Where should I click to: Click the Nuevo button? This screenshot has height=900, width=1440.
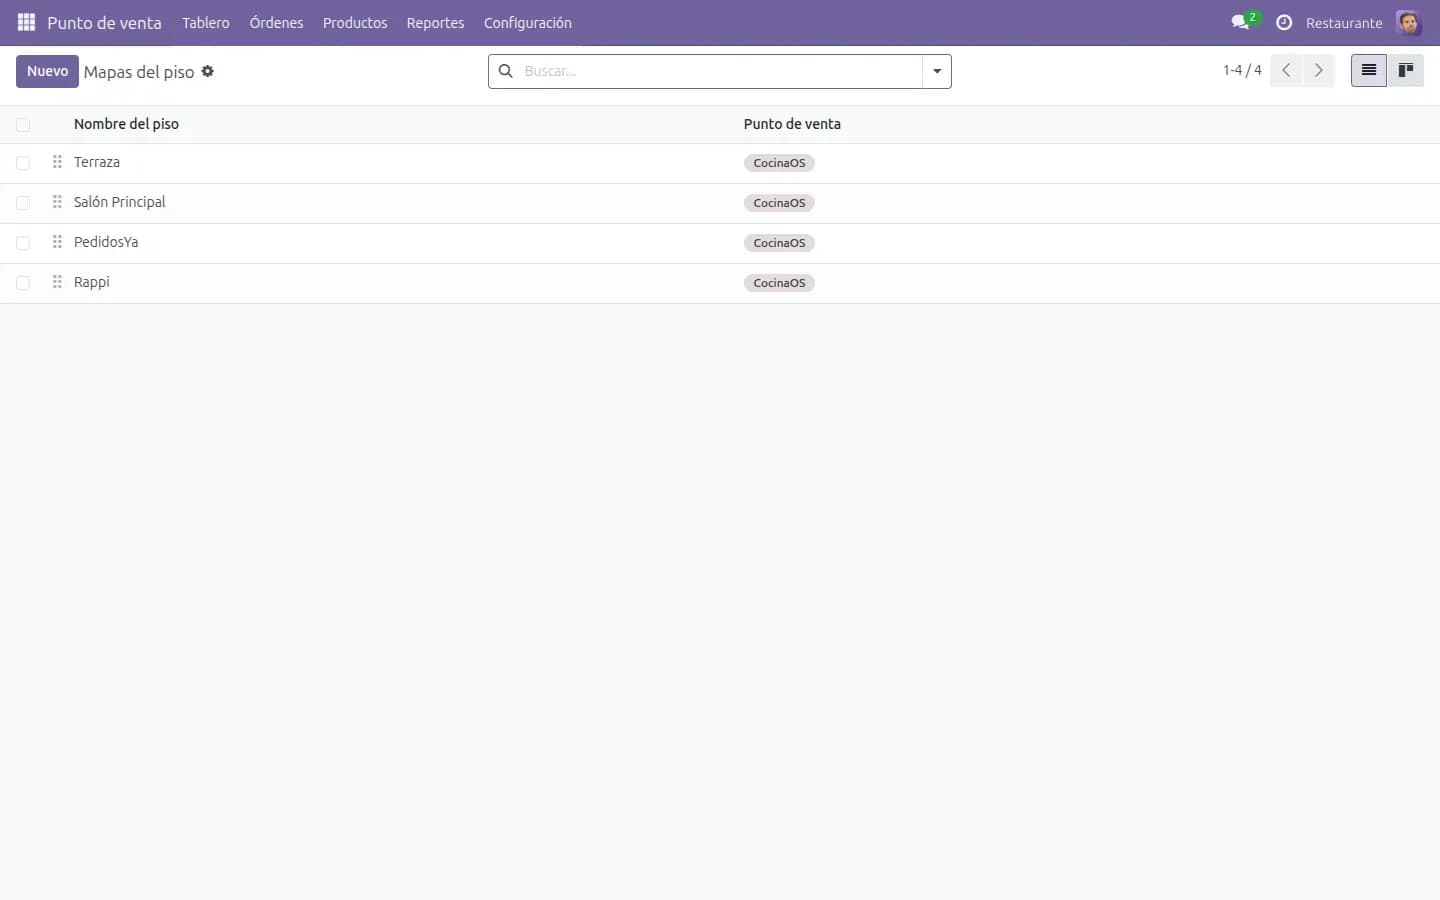pos(47,71)
